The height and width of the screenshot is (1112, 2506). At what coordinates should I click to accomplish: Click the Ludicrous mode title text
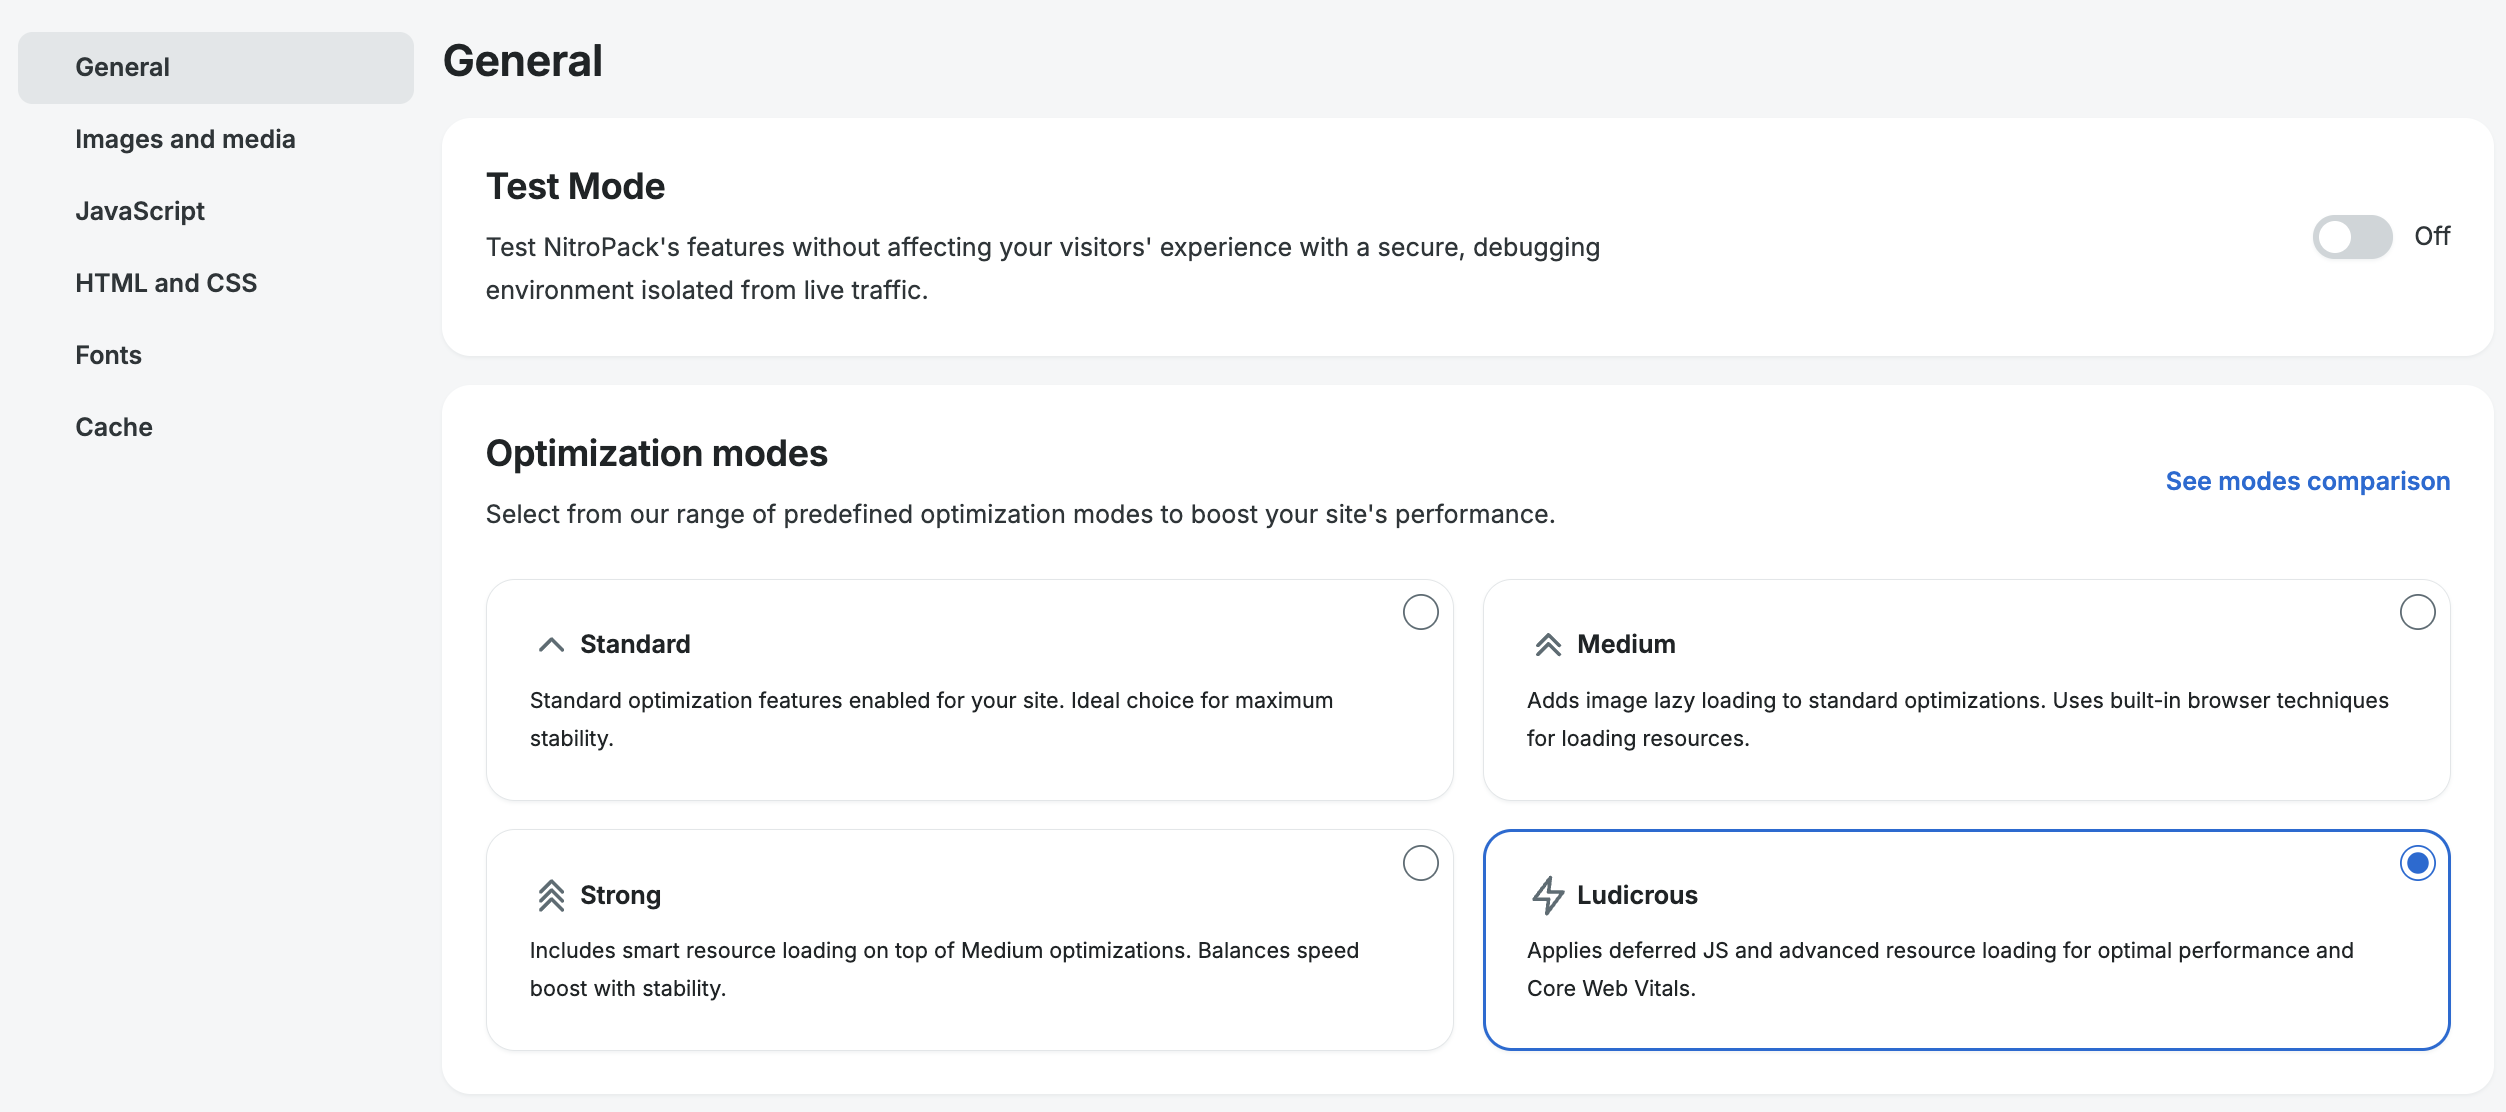(x=1637, y=895)
